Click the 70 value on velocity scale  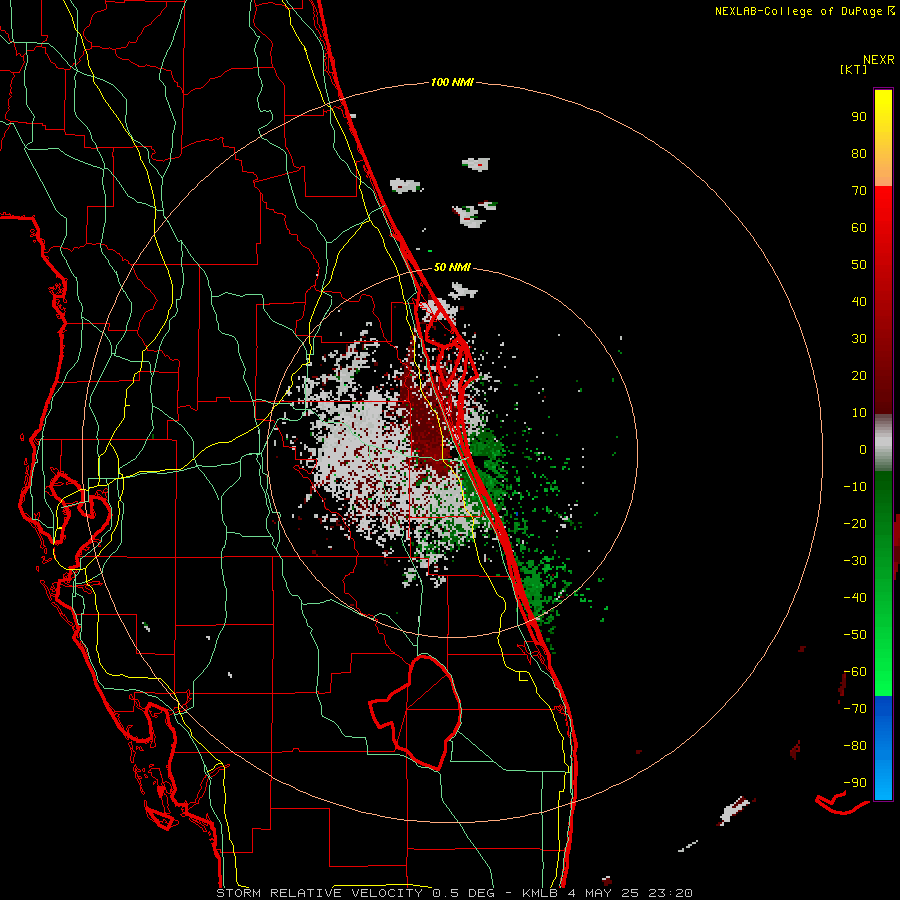tap(859, 191)
